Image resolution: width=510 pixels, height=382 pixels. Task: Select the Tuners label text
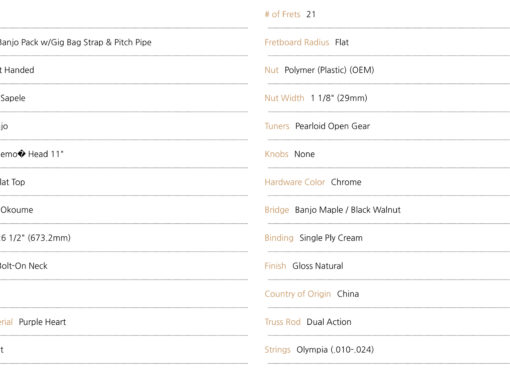277,126
